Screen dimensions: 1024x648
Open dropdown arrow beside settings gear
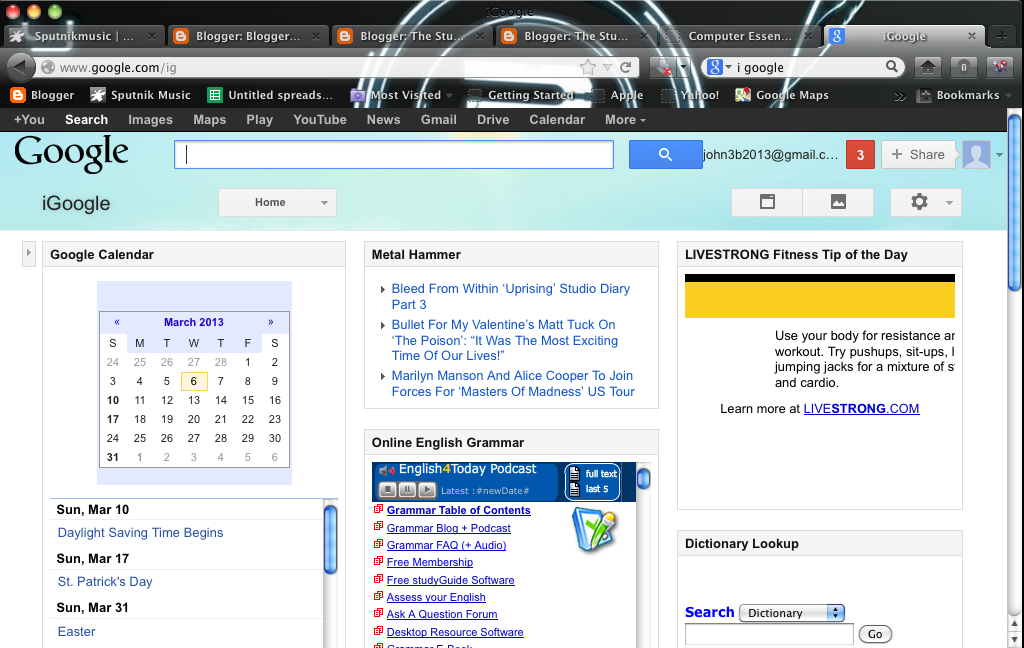(949, 202)
